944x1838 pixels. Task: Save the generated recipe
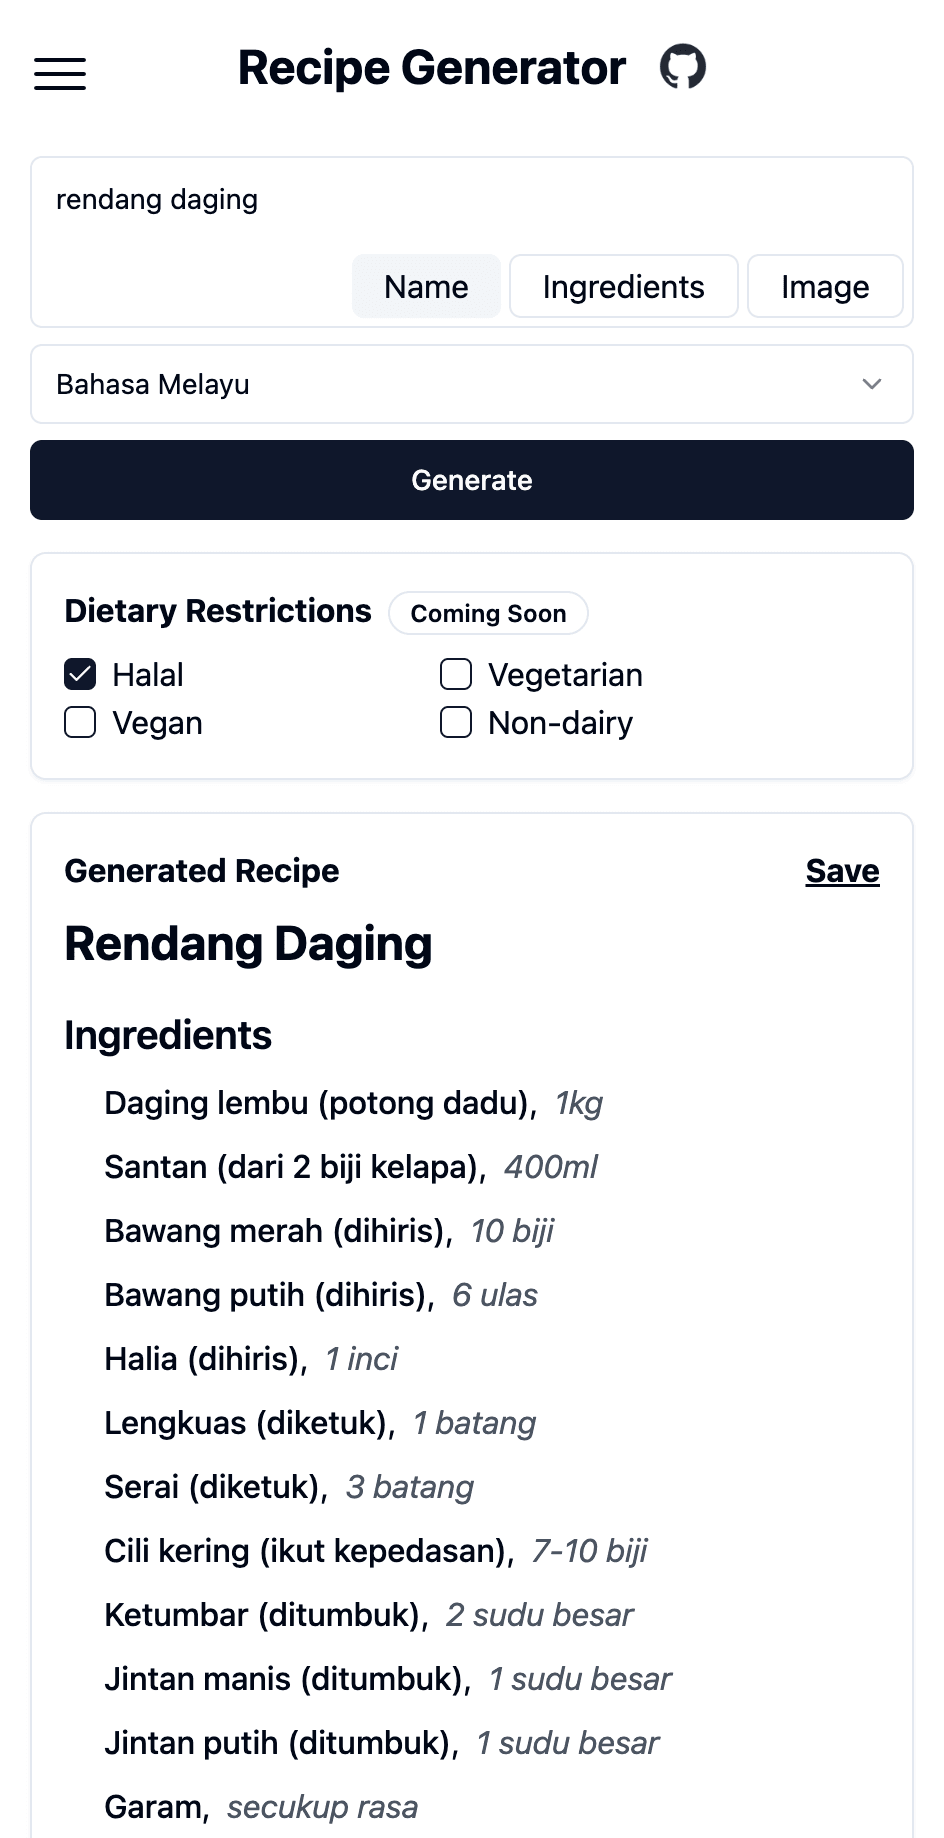(842, 871)
